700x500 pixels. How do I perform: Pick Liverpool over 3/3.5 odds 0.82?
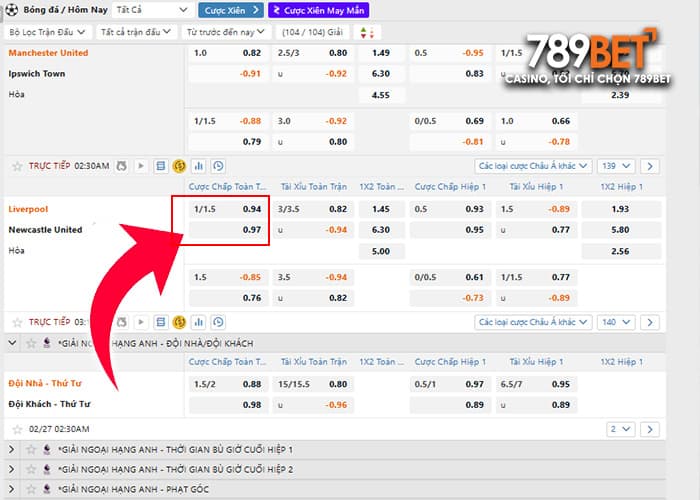tap(313, 209)
